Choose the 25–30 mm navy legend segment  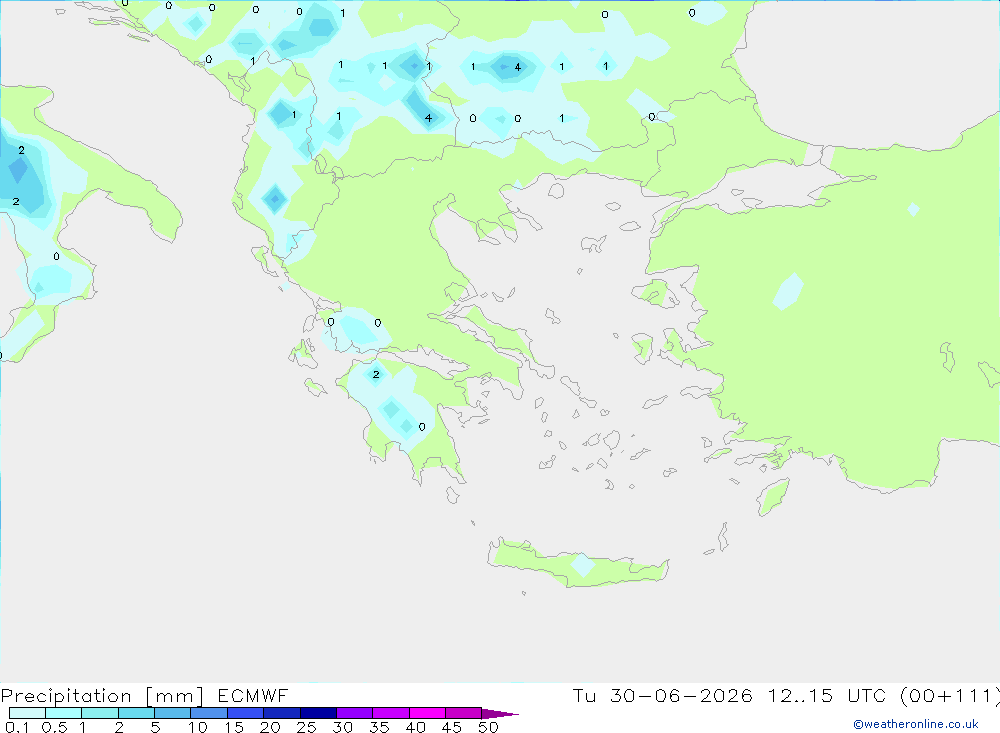point(318,713)
